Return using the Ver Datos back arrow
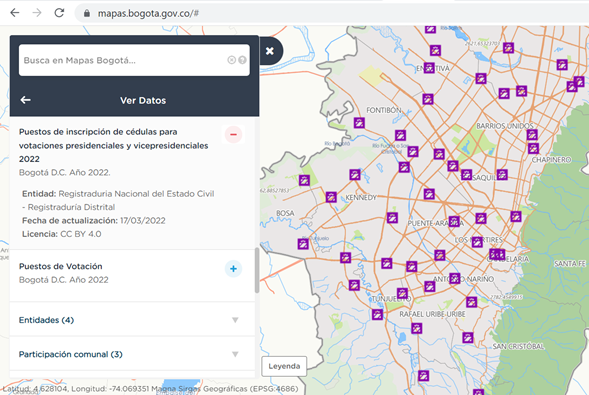Screen dimensions: 589x395 [26, 100]
